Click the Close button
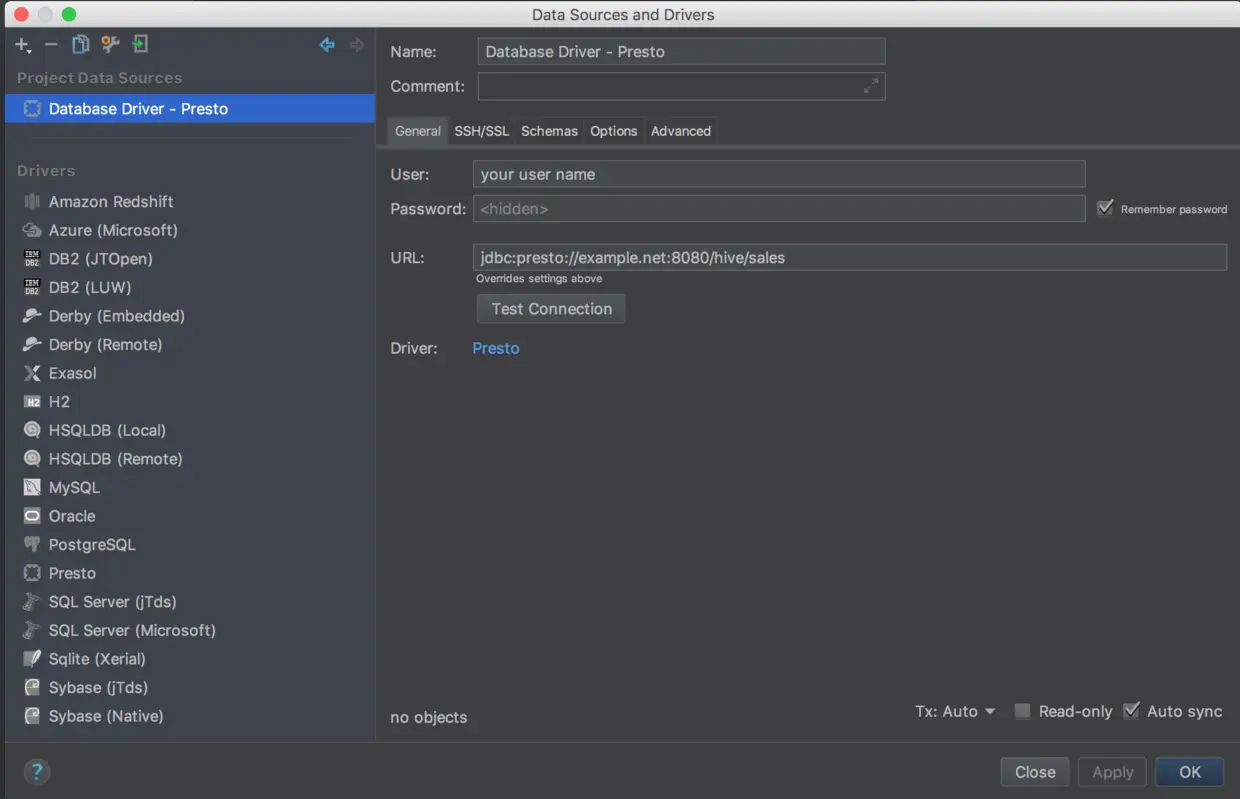 (x=1035, y=772)
